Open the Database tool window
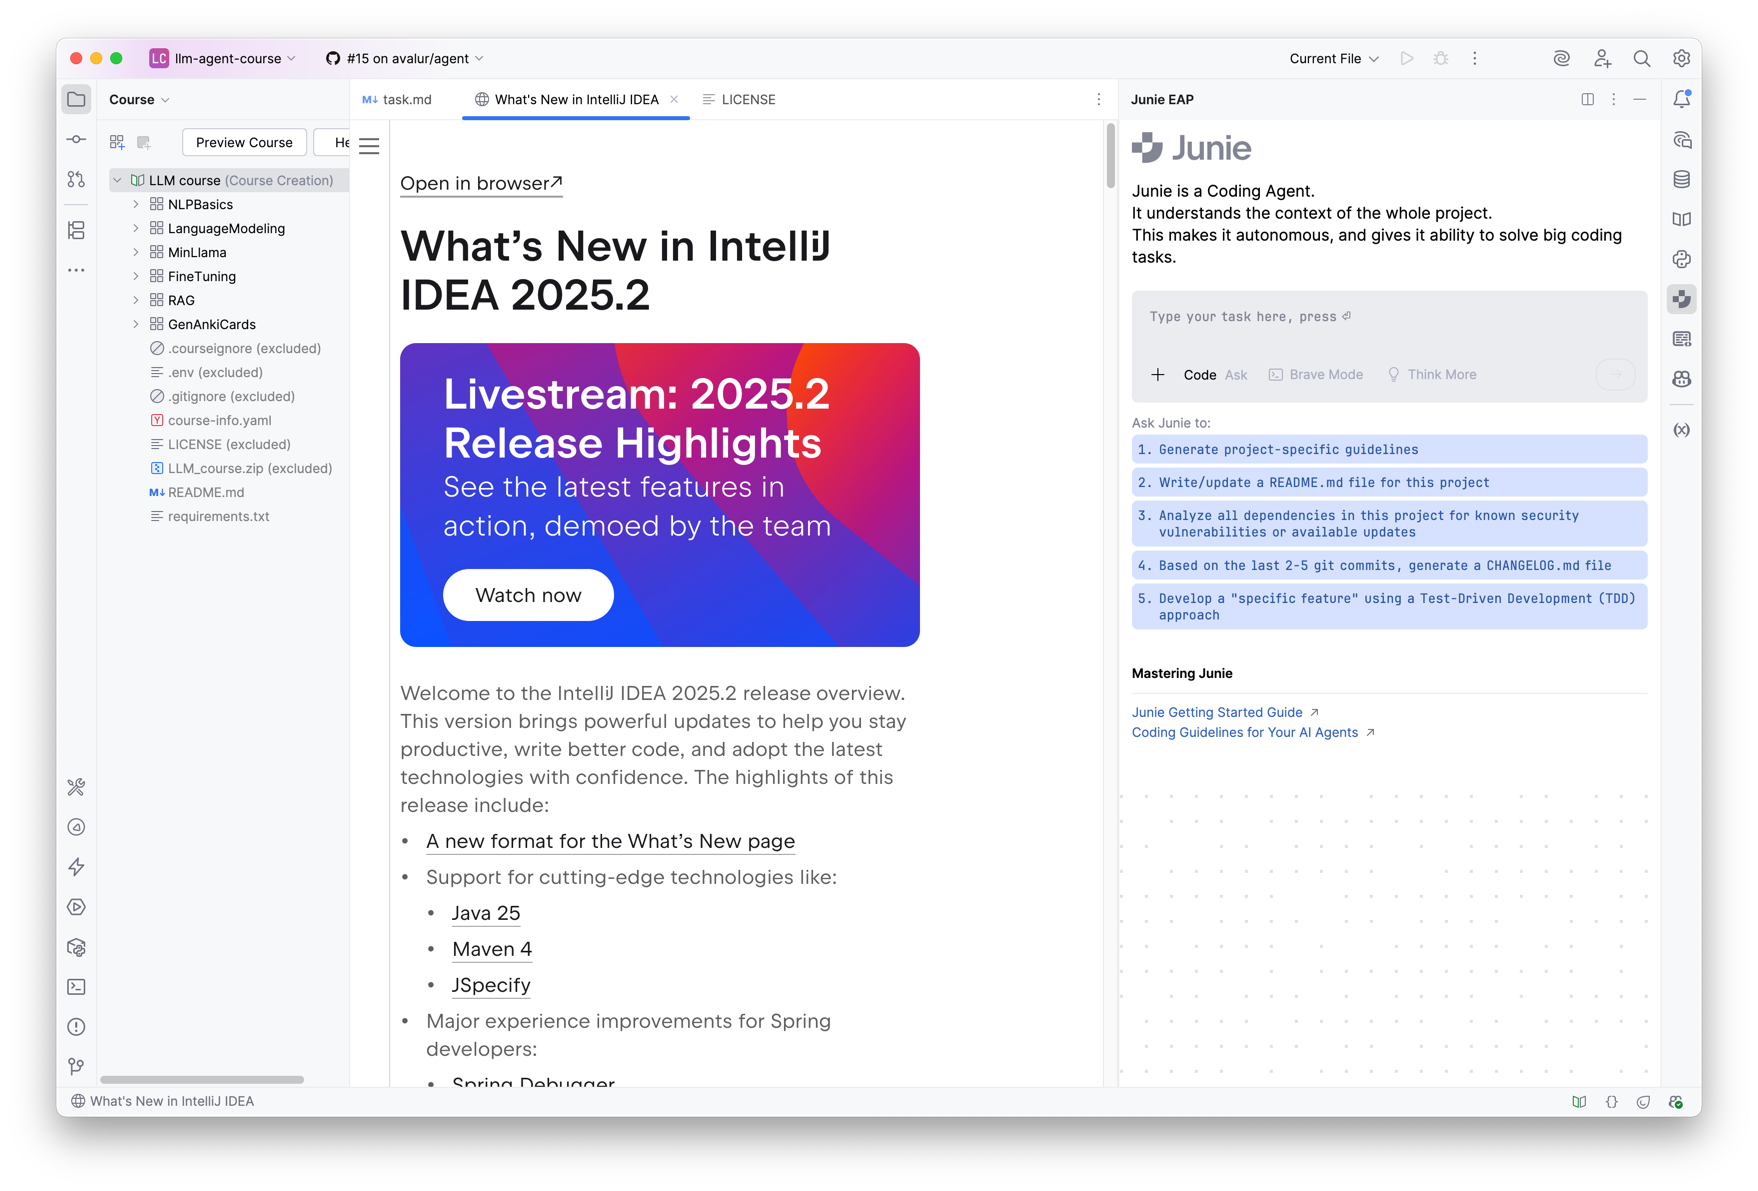 (x=1681, y=179)
